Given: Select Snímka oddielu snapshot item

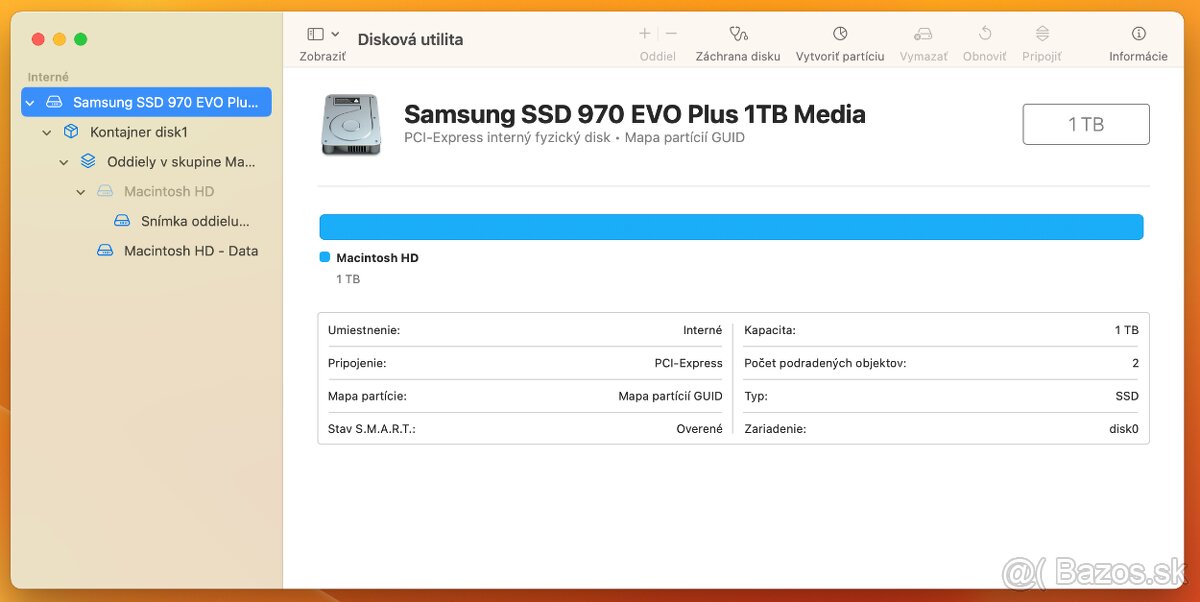Looking at the screenshot, I should pyautogui.click(x=194, y=221).
